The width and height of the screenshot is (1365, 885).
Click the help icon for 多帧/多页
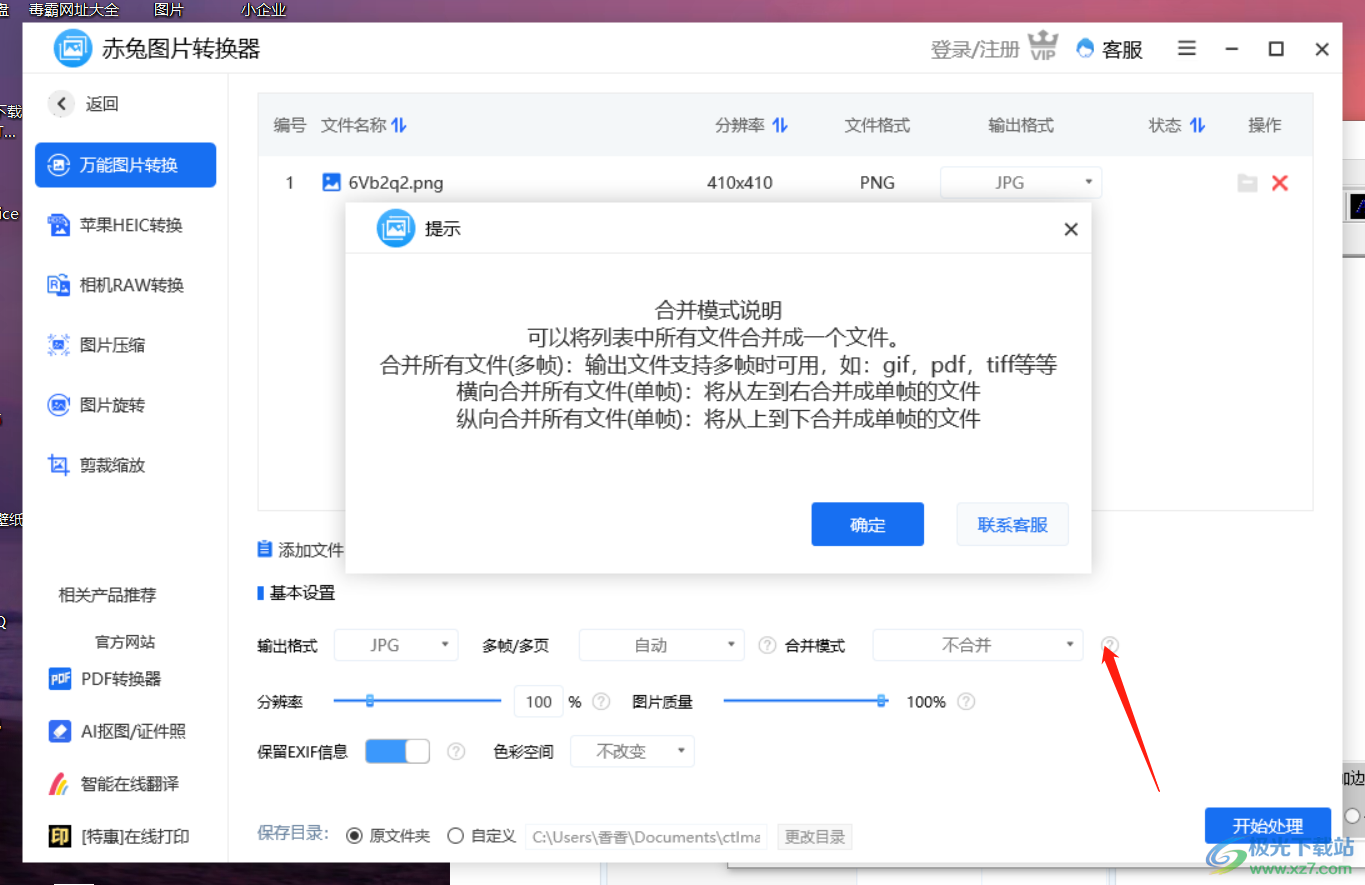pos(767,646)
